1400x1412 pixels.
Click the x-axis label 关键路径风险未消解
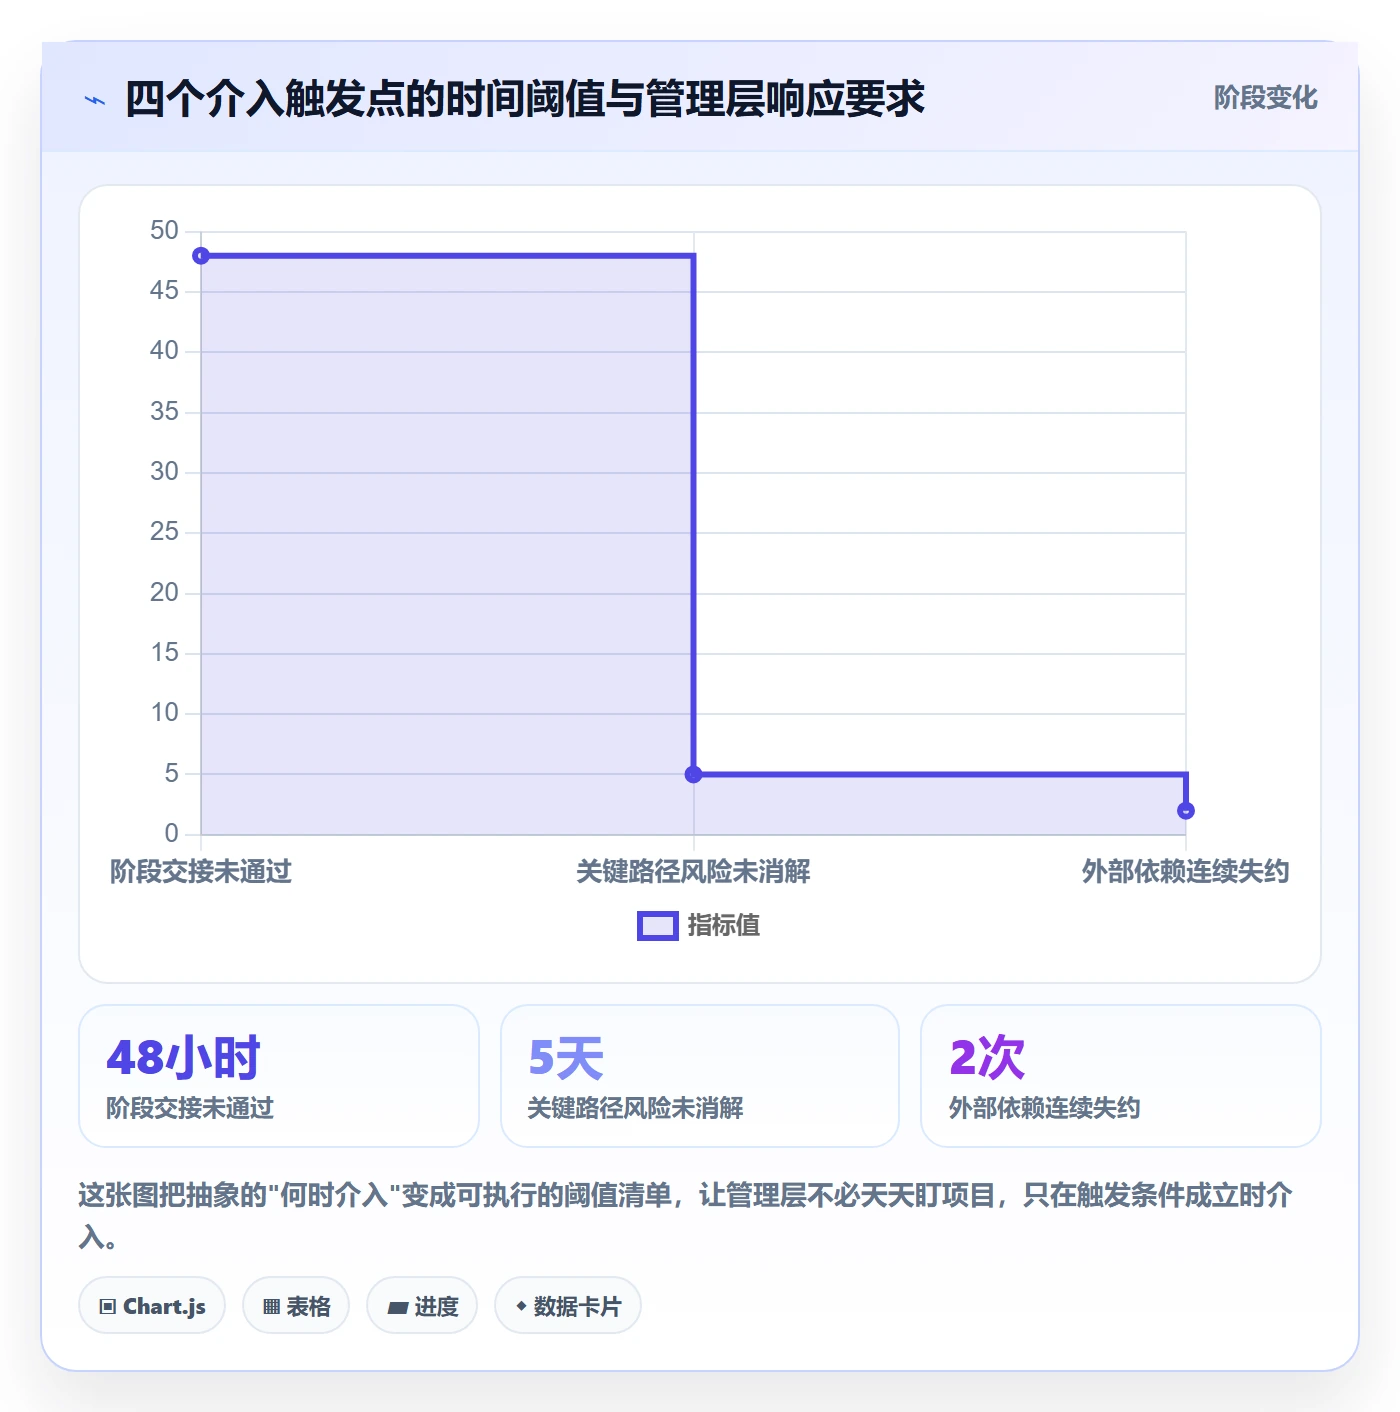(x=693, y=872)
